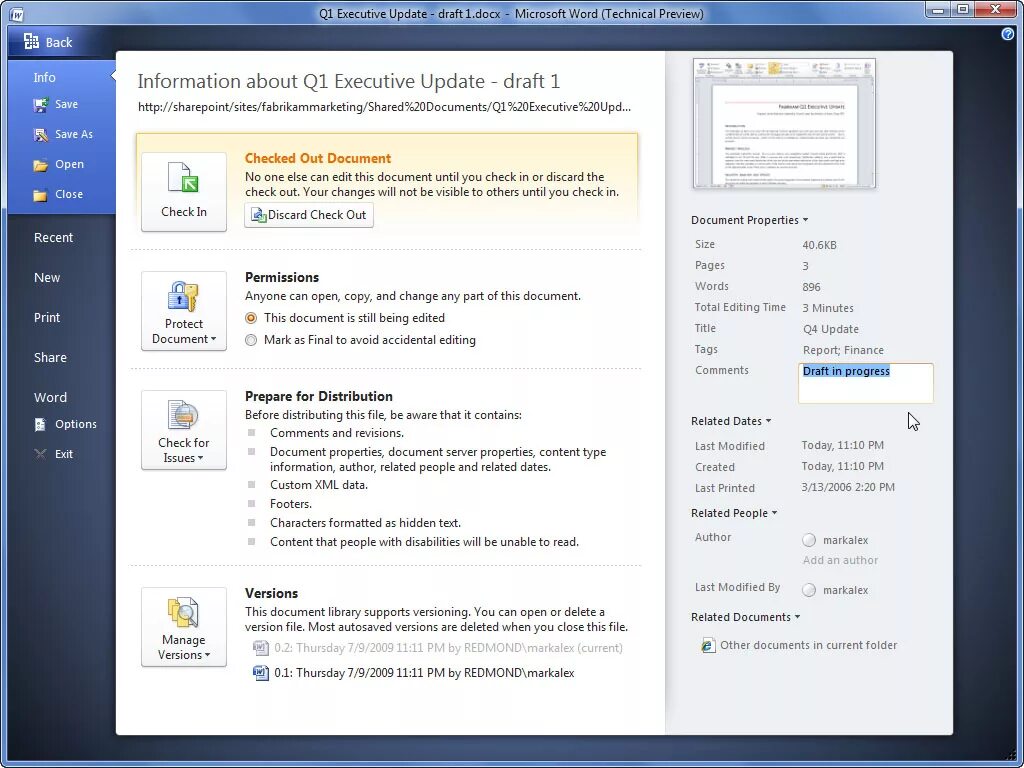Click the Words value 896
The width and height of the screenshot is (1024, 768).
click(811, 287)
